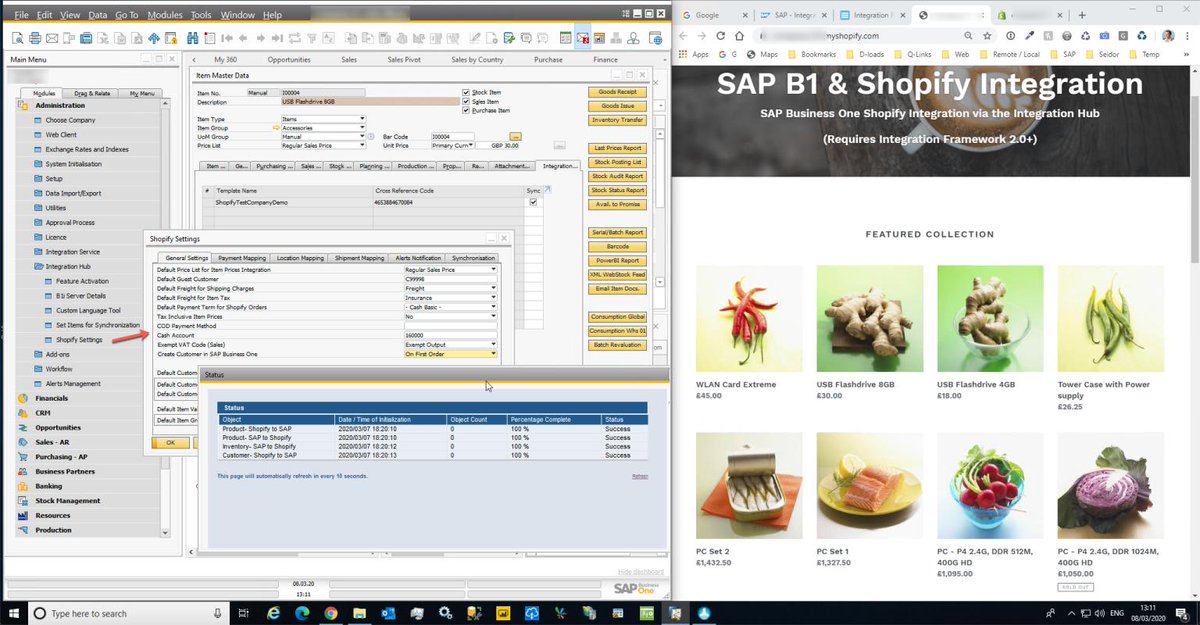This screenshot has height=625, width=1200.
Task: Go to last data record arrow icon
Action: pos(277,38)
